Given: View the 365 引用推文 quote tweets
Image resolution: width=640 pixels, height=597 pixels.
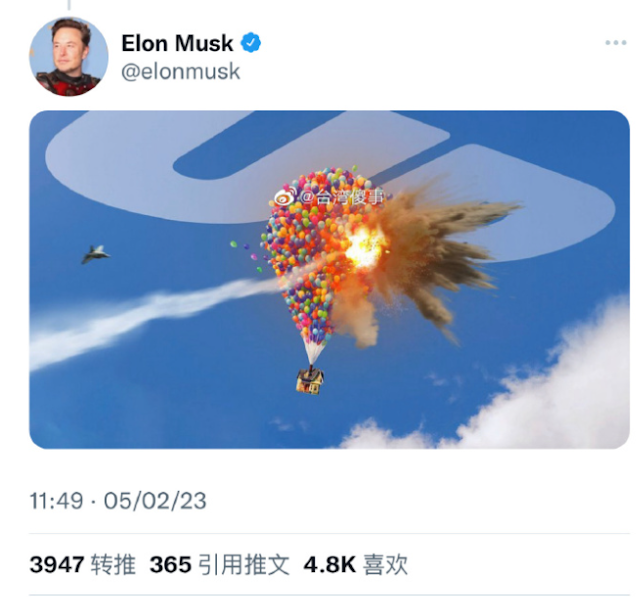Looking at the screenshot, I should 220,565.
